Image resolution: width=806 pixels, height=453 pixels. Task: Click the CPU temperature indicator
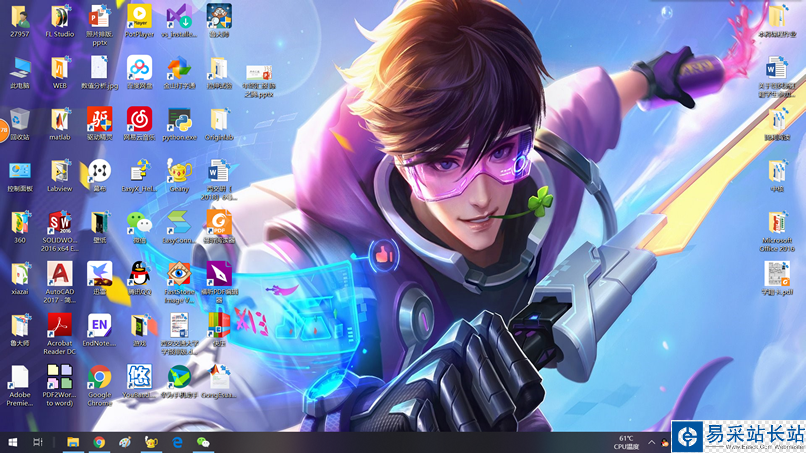point(626,443)
